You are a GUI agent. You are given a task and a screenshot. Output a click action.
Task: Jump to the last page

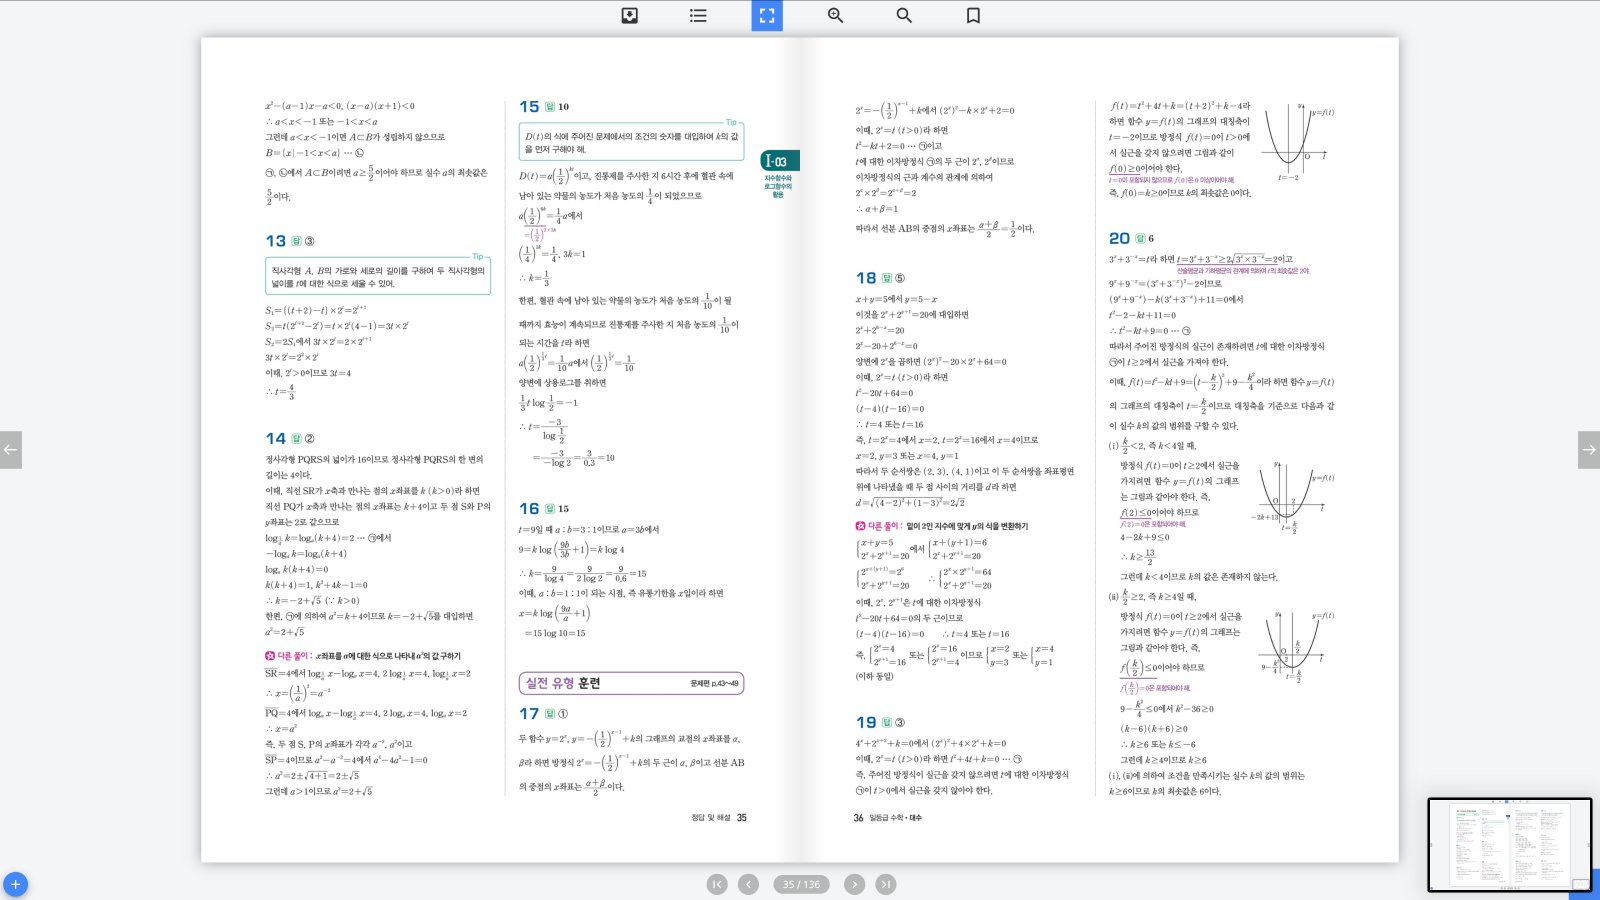pyautogui.click(x=886, y=884)
